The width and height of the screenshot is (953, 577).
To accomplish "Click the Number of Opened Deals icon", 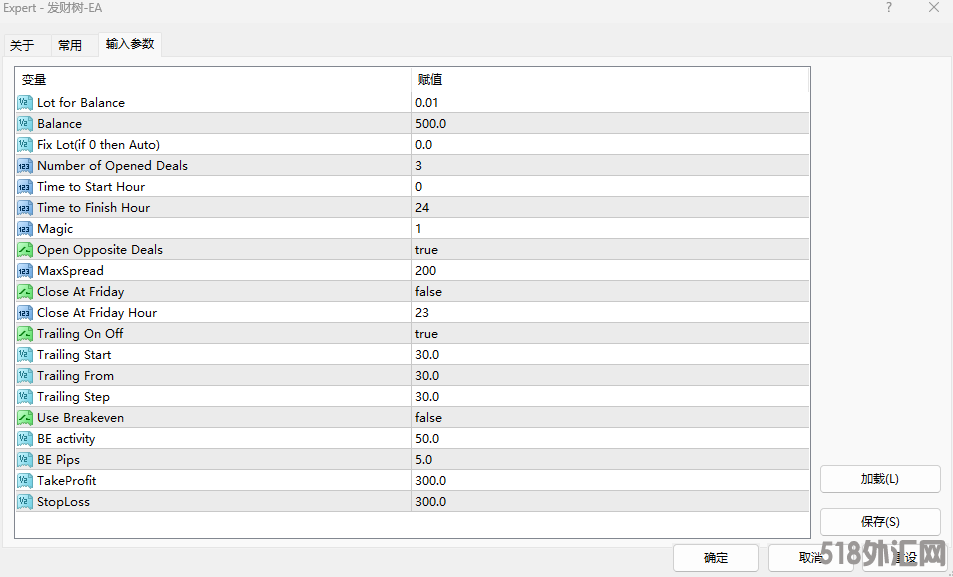I will tap(25, 166).
